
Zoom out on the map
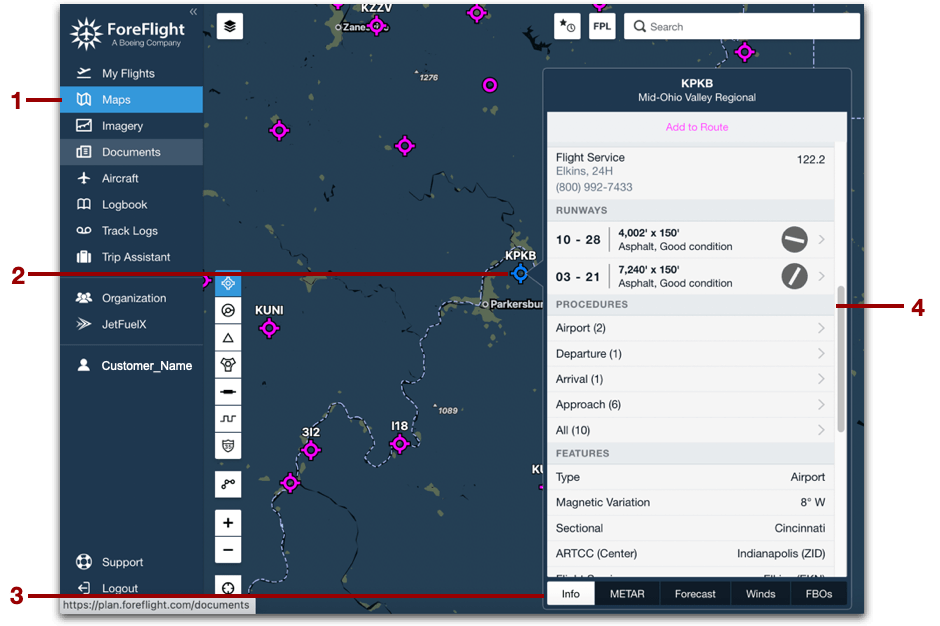pyautogui.click(x=228, y=550)
